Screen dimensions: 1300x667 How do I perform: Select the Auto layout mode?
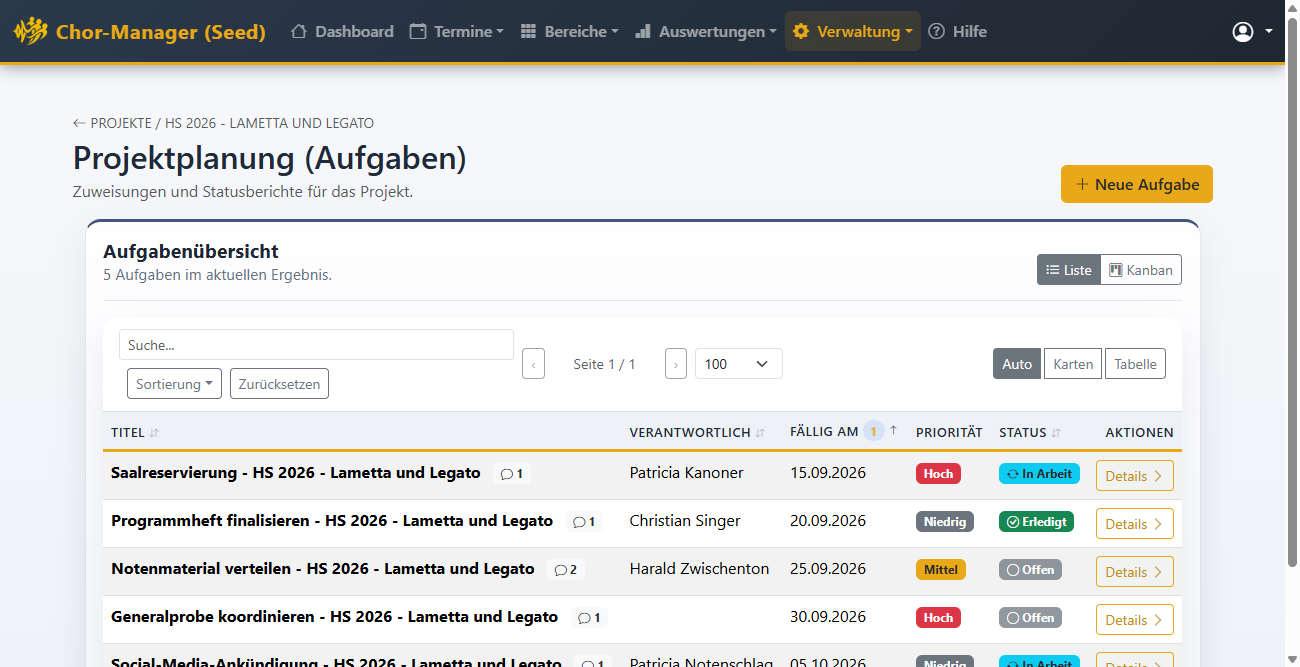click(1017, 364)
